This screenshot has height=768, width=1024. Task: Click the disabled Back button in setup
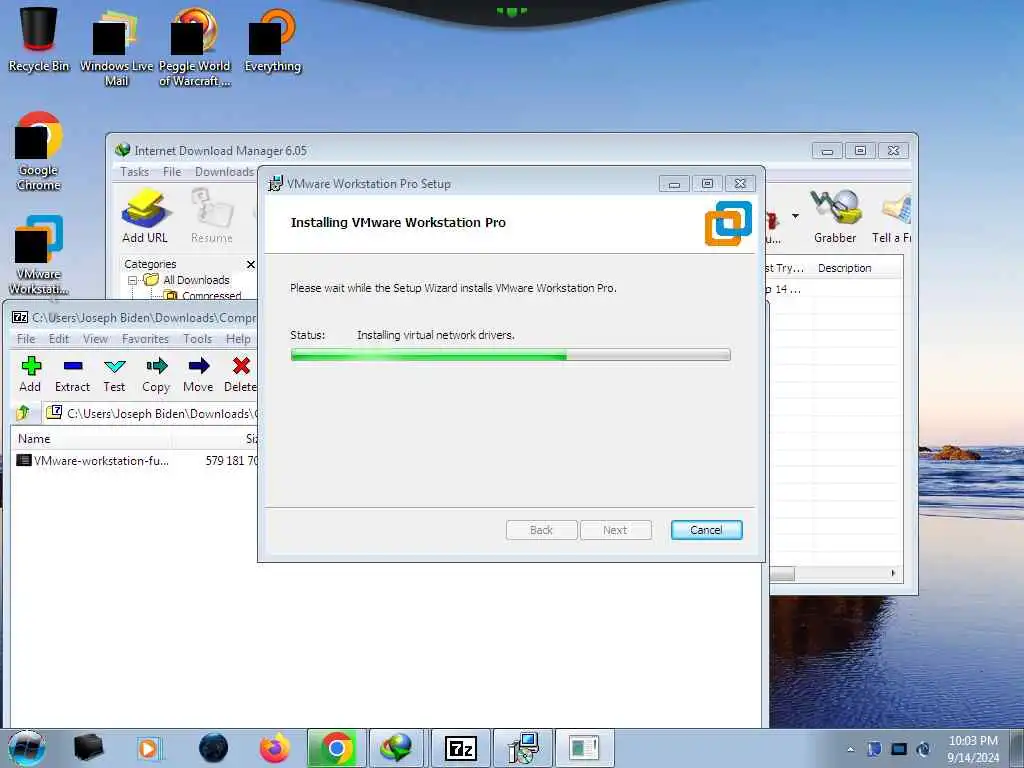[541, 530]
